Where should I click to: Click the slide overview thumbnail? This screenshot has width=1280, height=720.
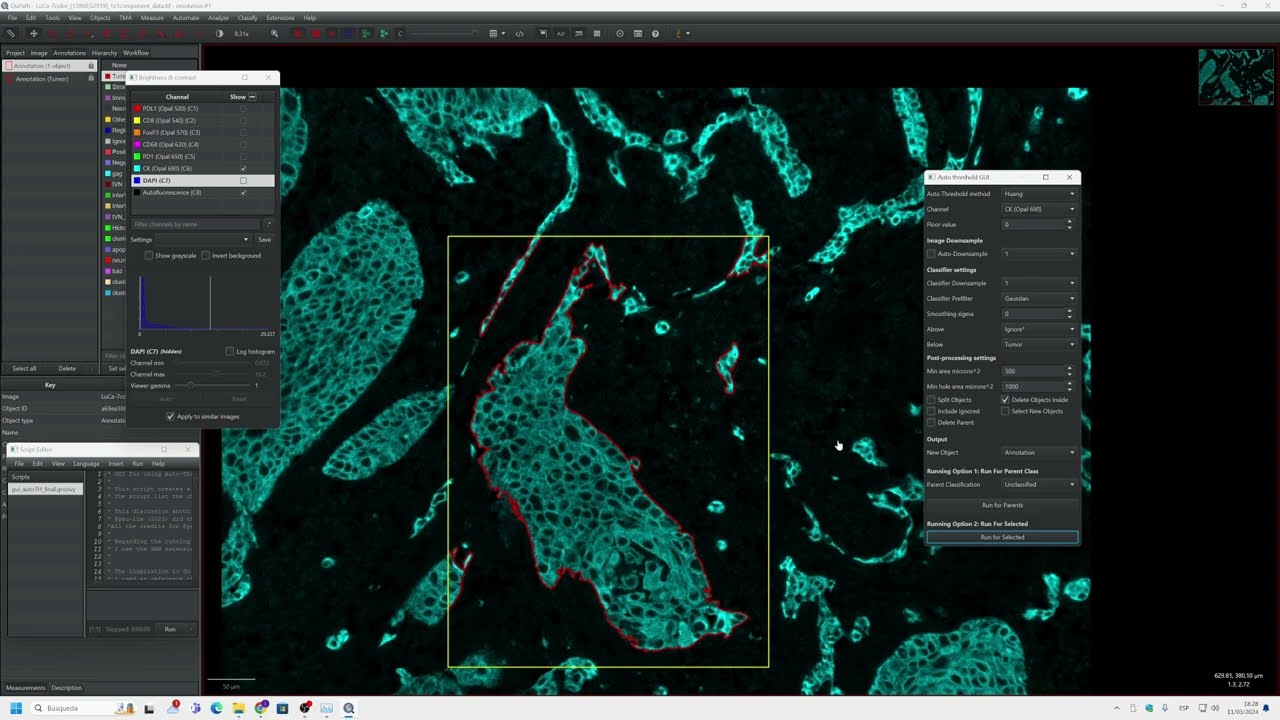click(x=1237, y=77)
